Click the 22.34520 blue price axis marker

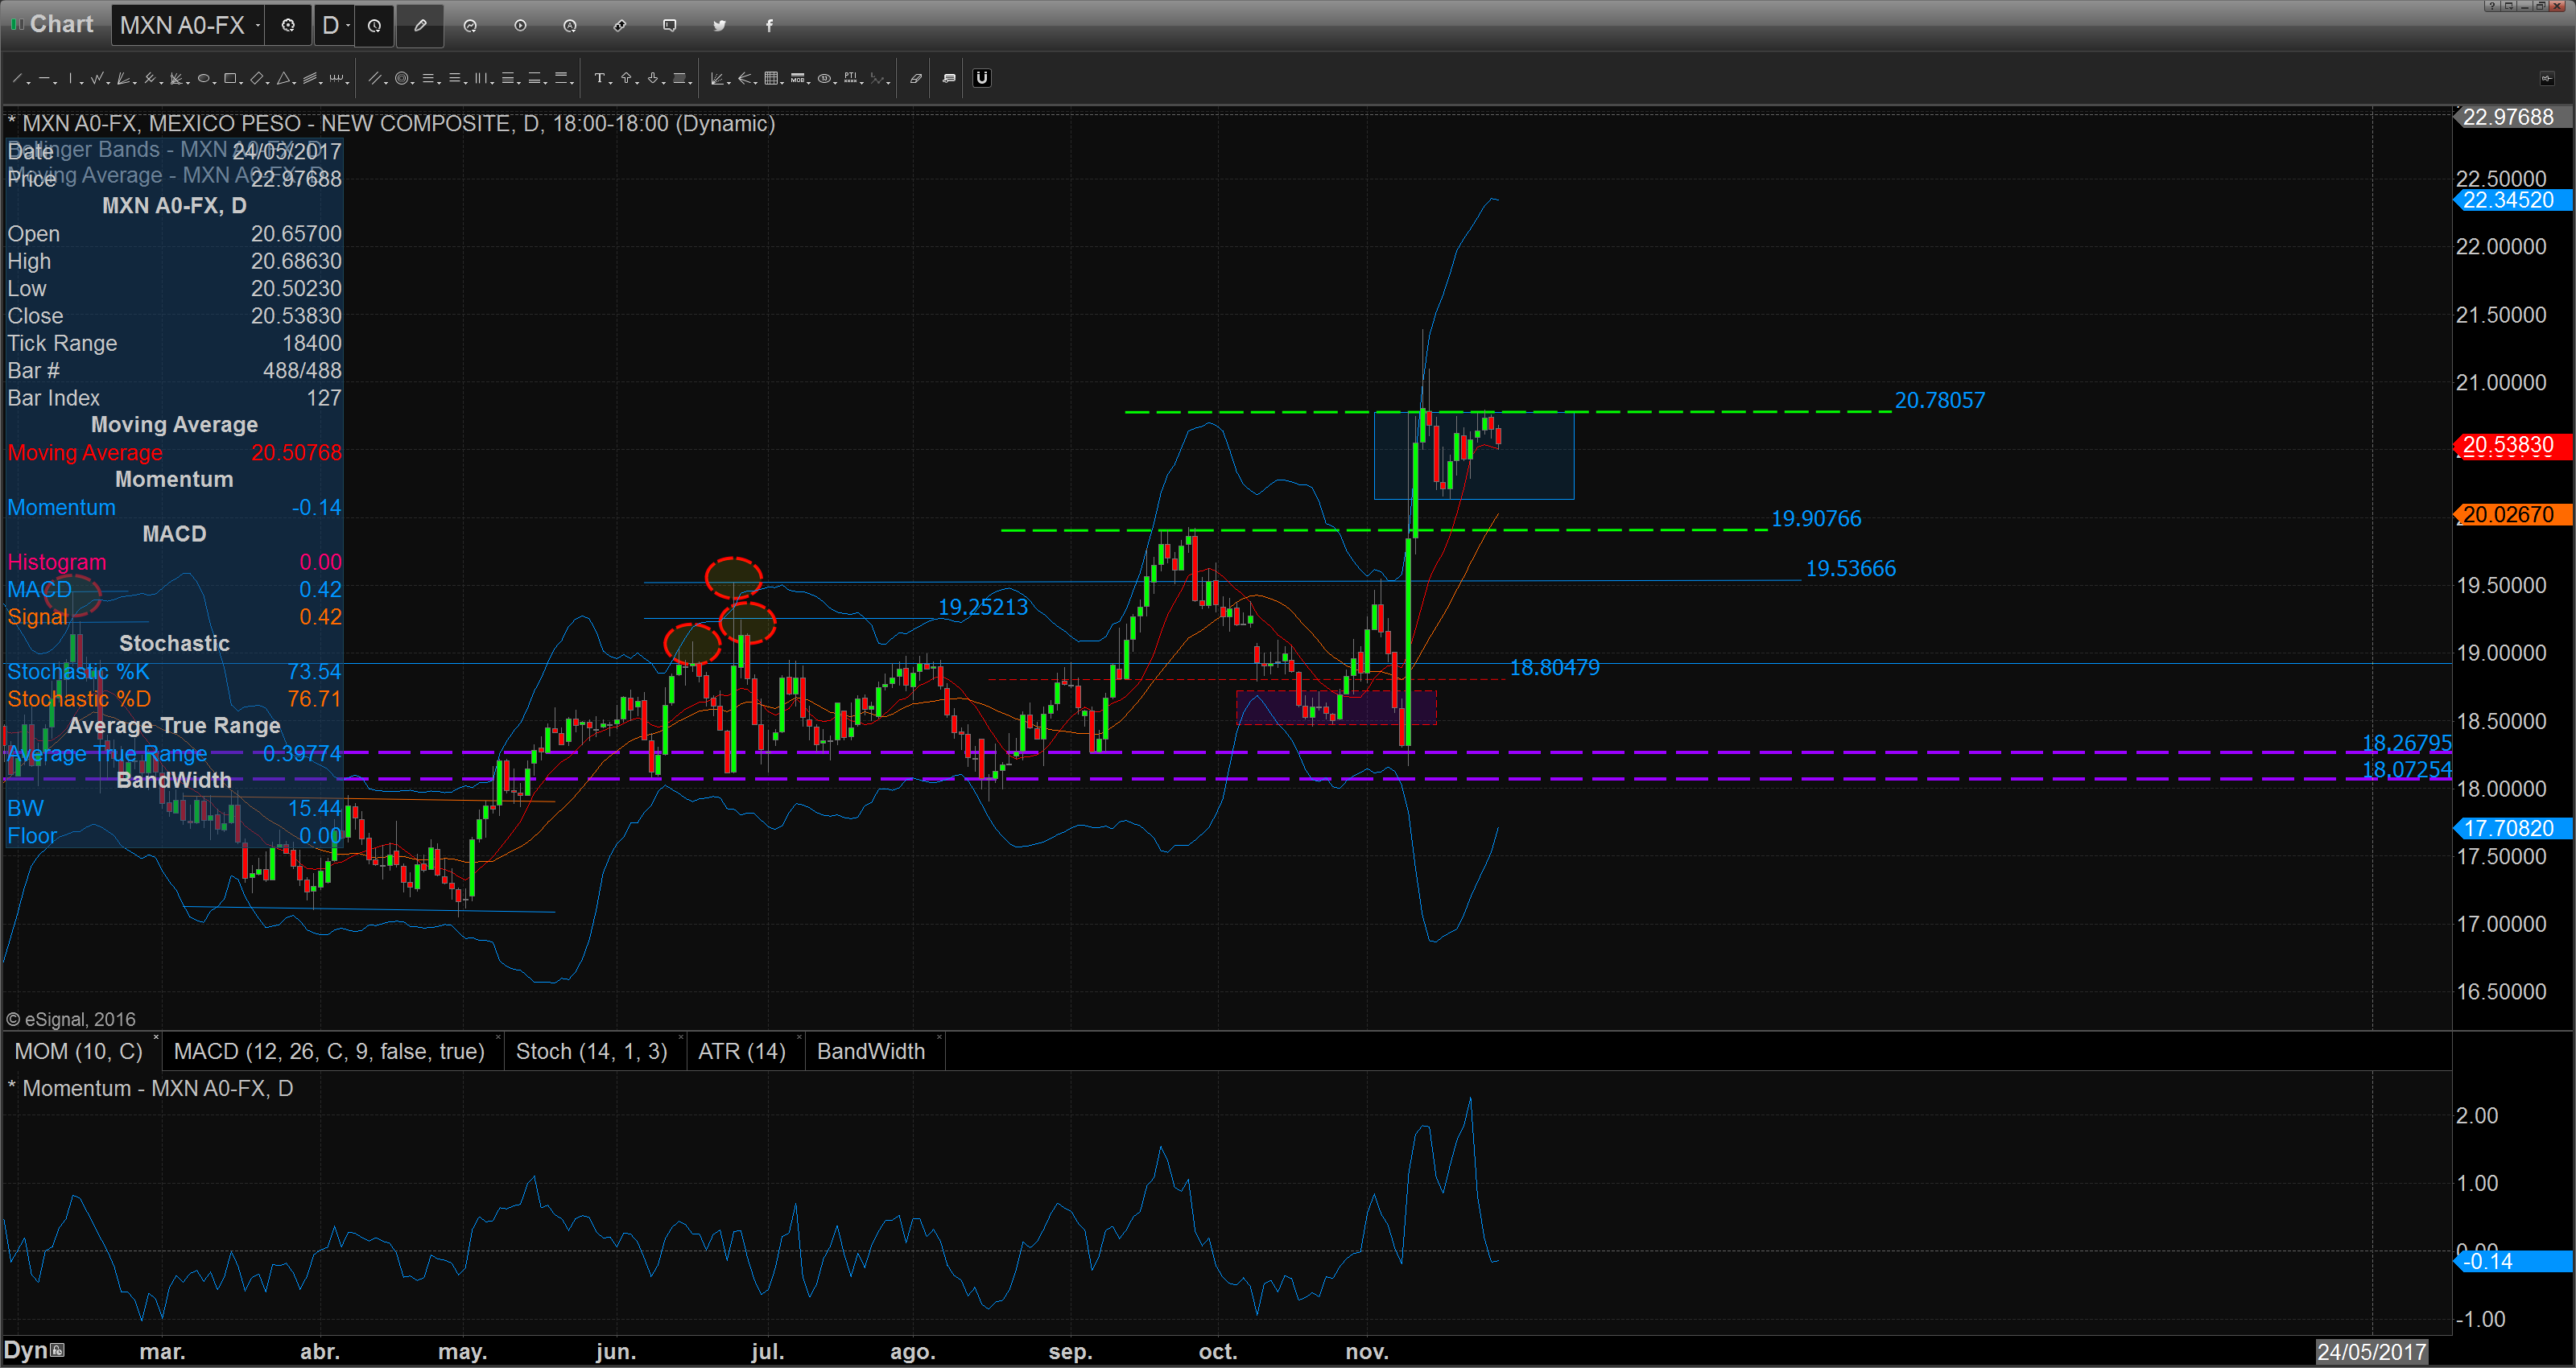tap(2512, 200)
